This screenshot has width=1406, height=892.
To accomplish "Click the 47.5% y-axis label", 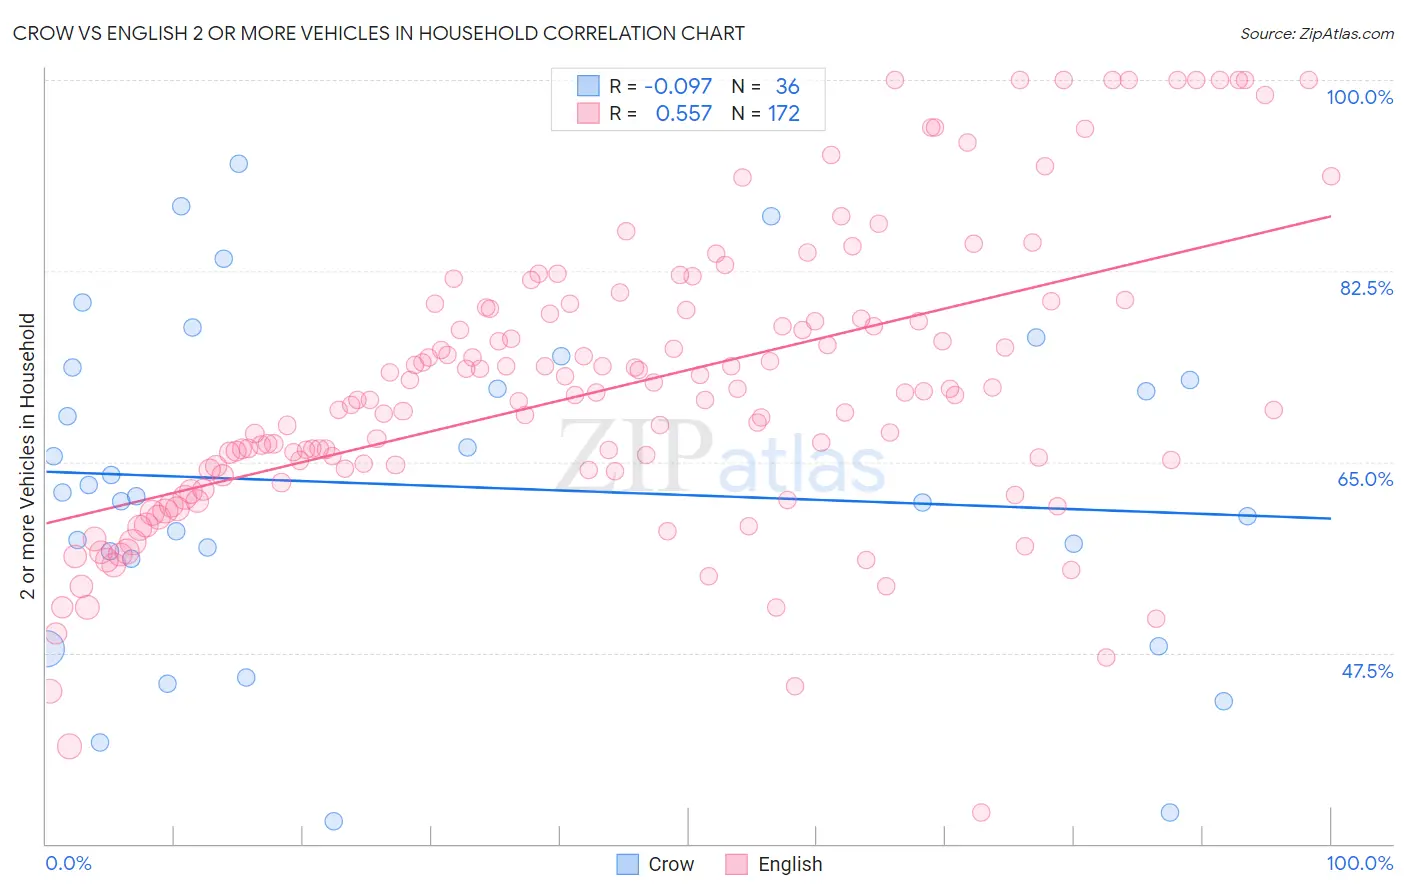I will tap(1367, 671).
